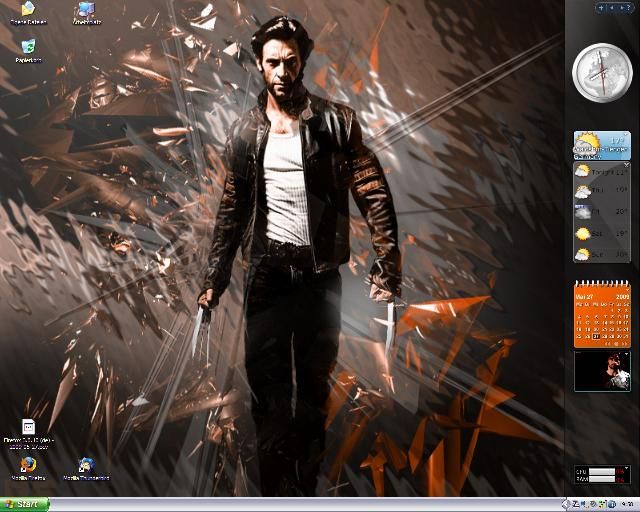Open the Arbeitsplatz desktop icon

pyautogui.click(x=87, y=12)
